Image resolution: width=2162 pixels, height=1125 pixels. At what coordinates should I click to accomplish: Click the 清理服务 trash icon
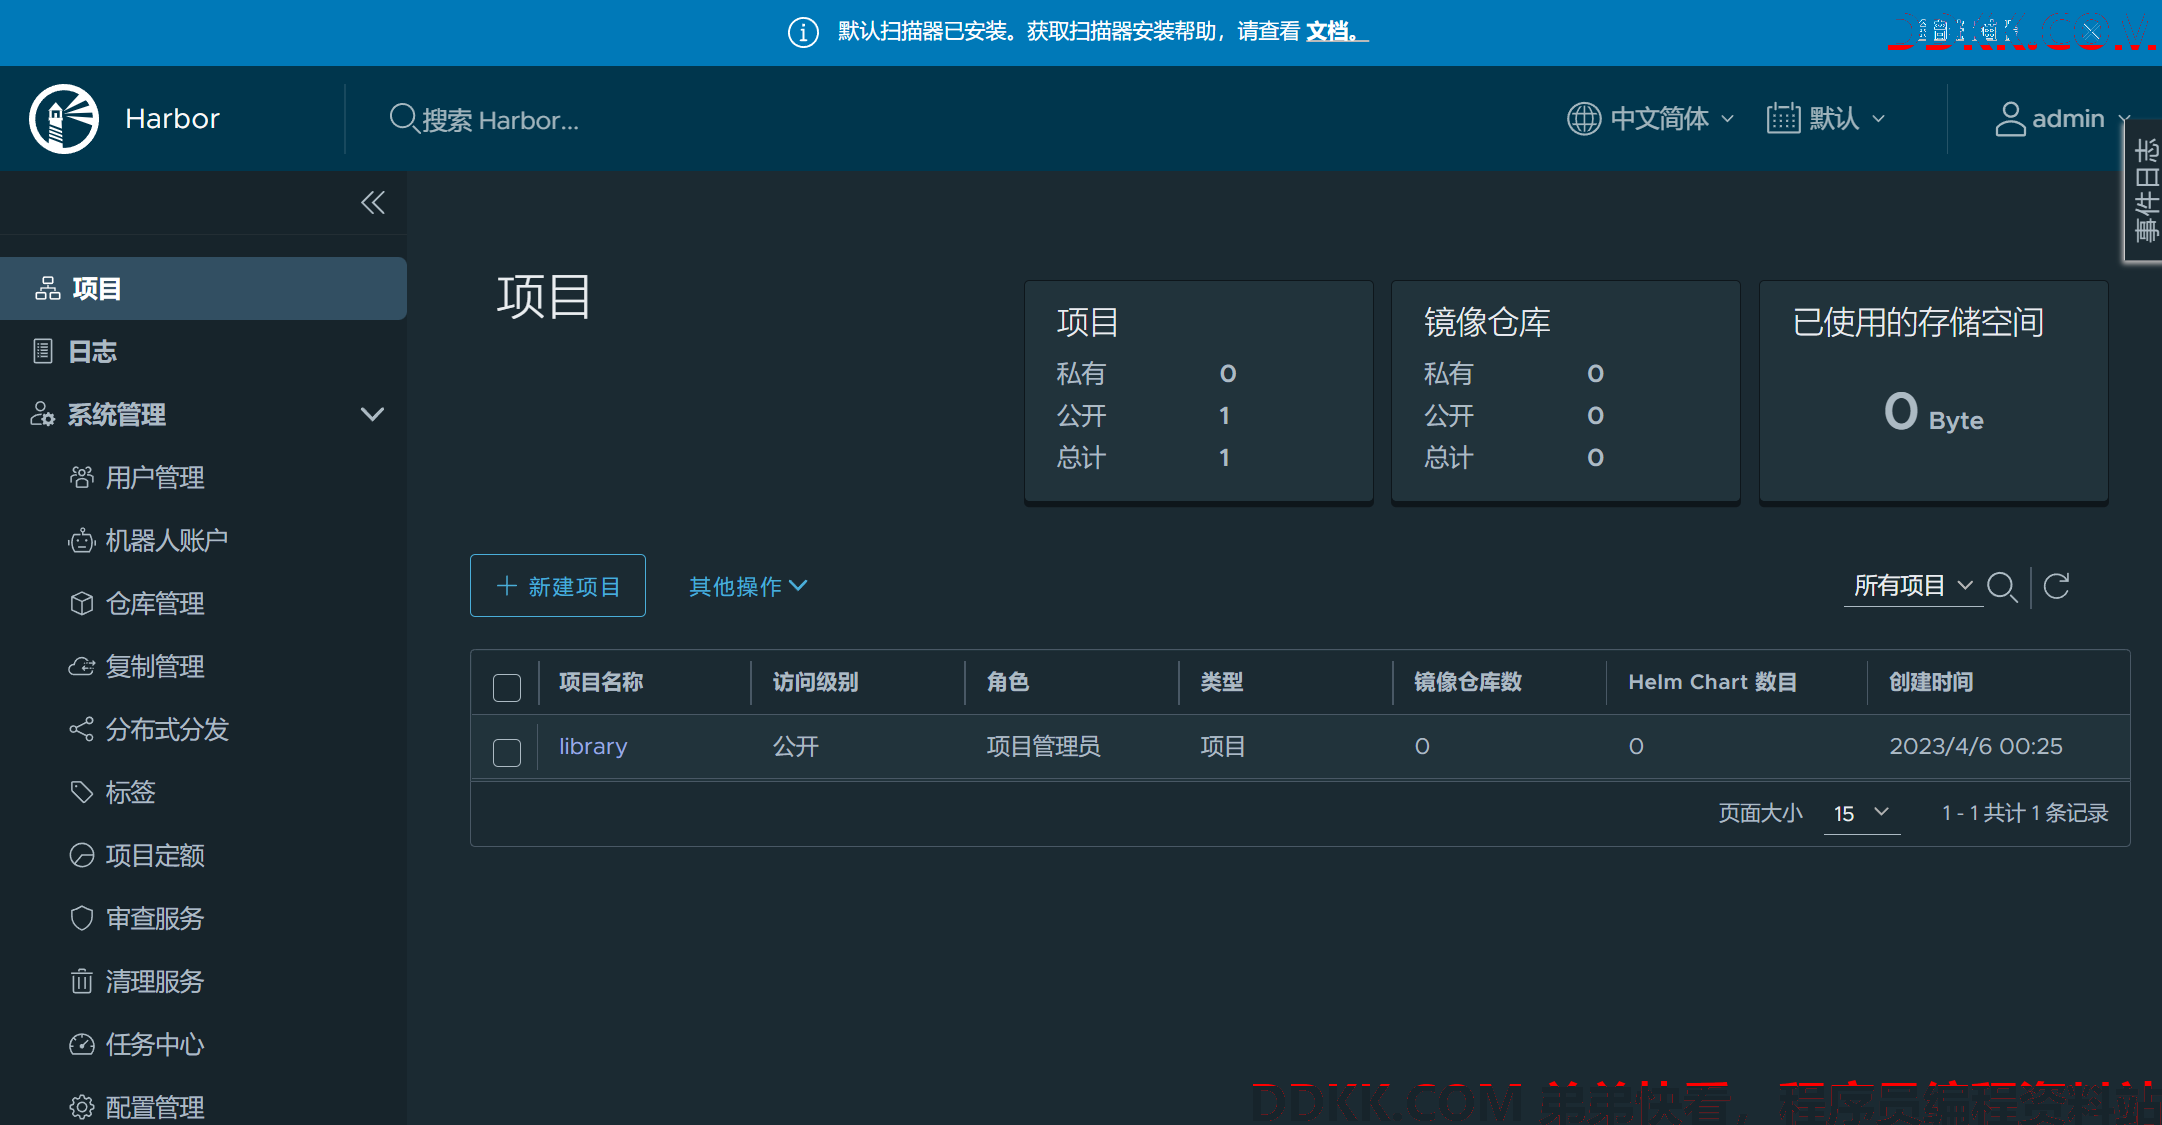click(x=82, y=981)
